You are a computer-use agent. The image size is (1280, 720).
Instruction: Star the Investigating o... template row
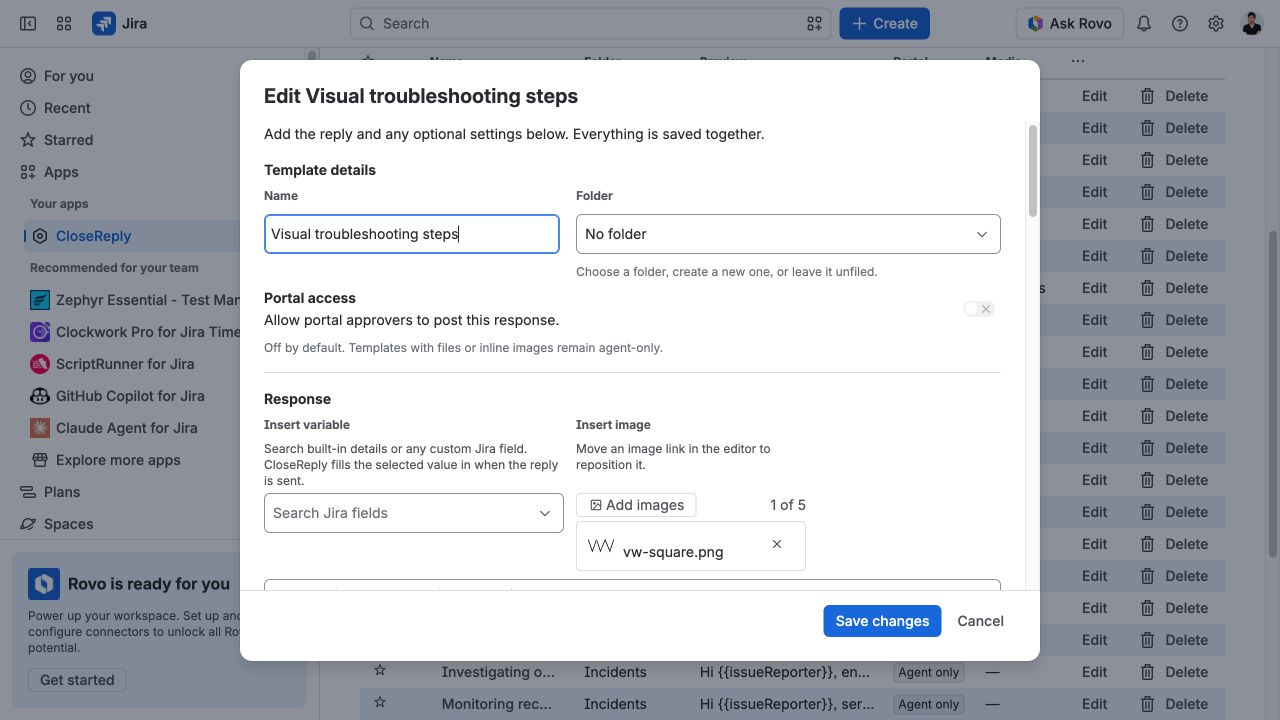click(380, 671)
